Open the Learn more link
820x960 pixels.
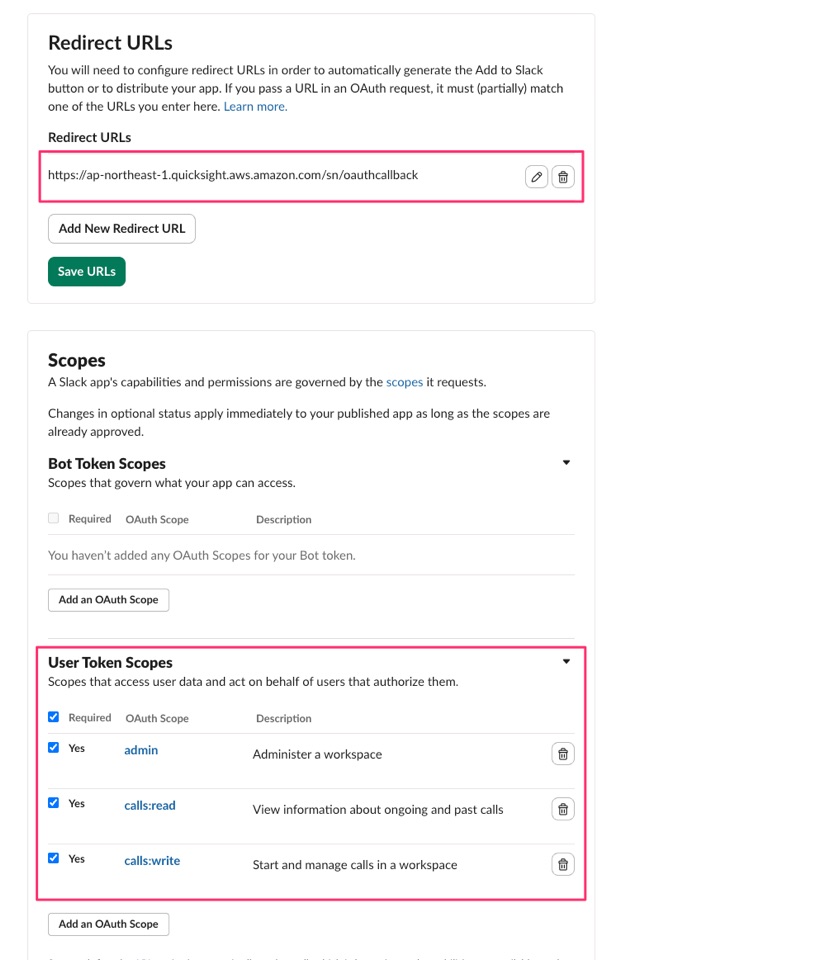[255, 107]
